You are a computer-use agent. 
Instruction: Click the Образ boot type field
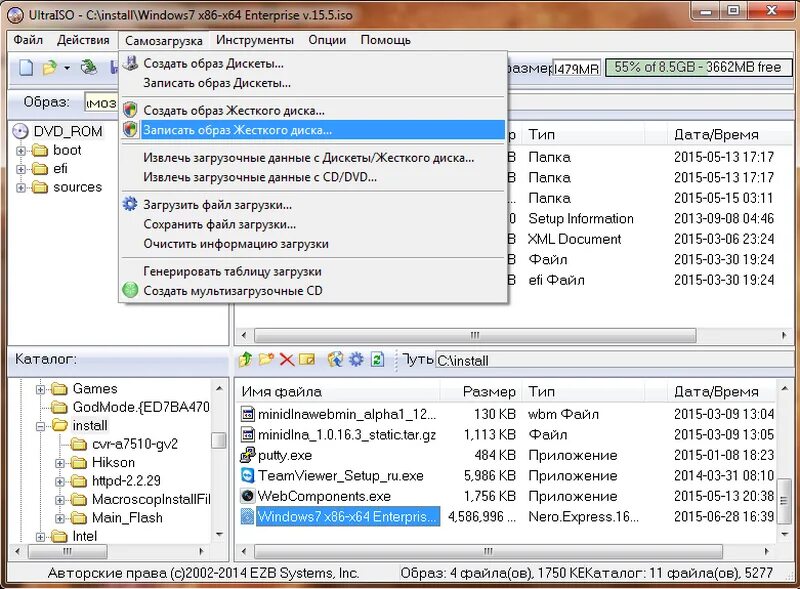click(x=101, y=103)
